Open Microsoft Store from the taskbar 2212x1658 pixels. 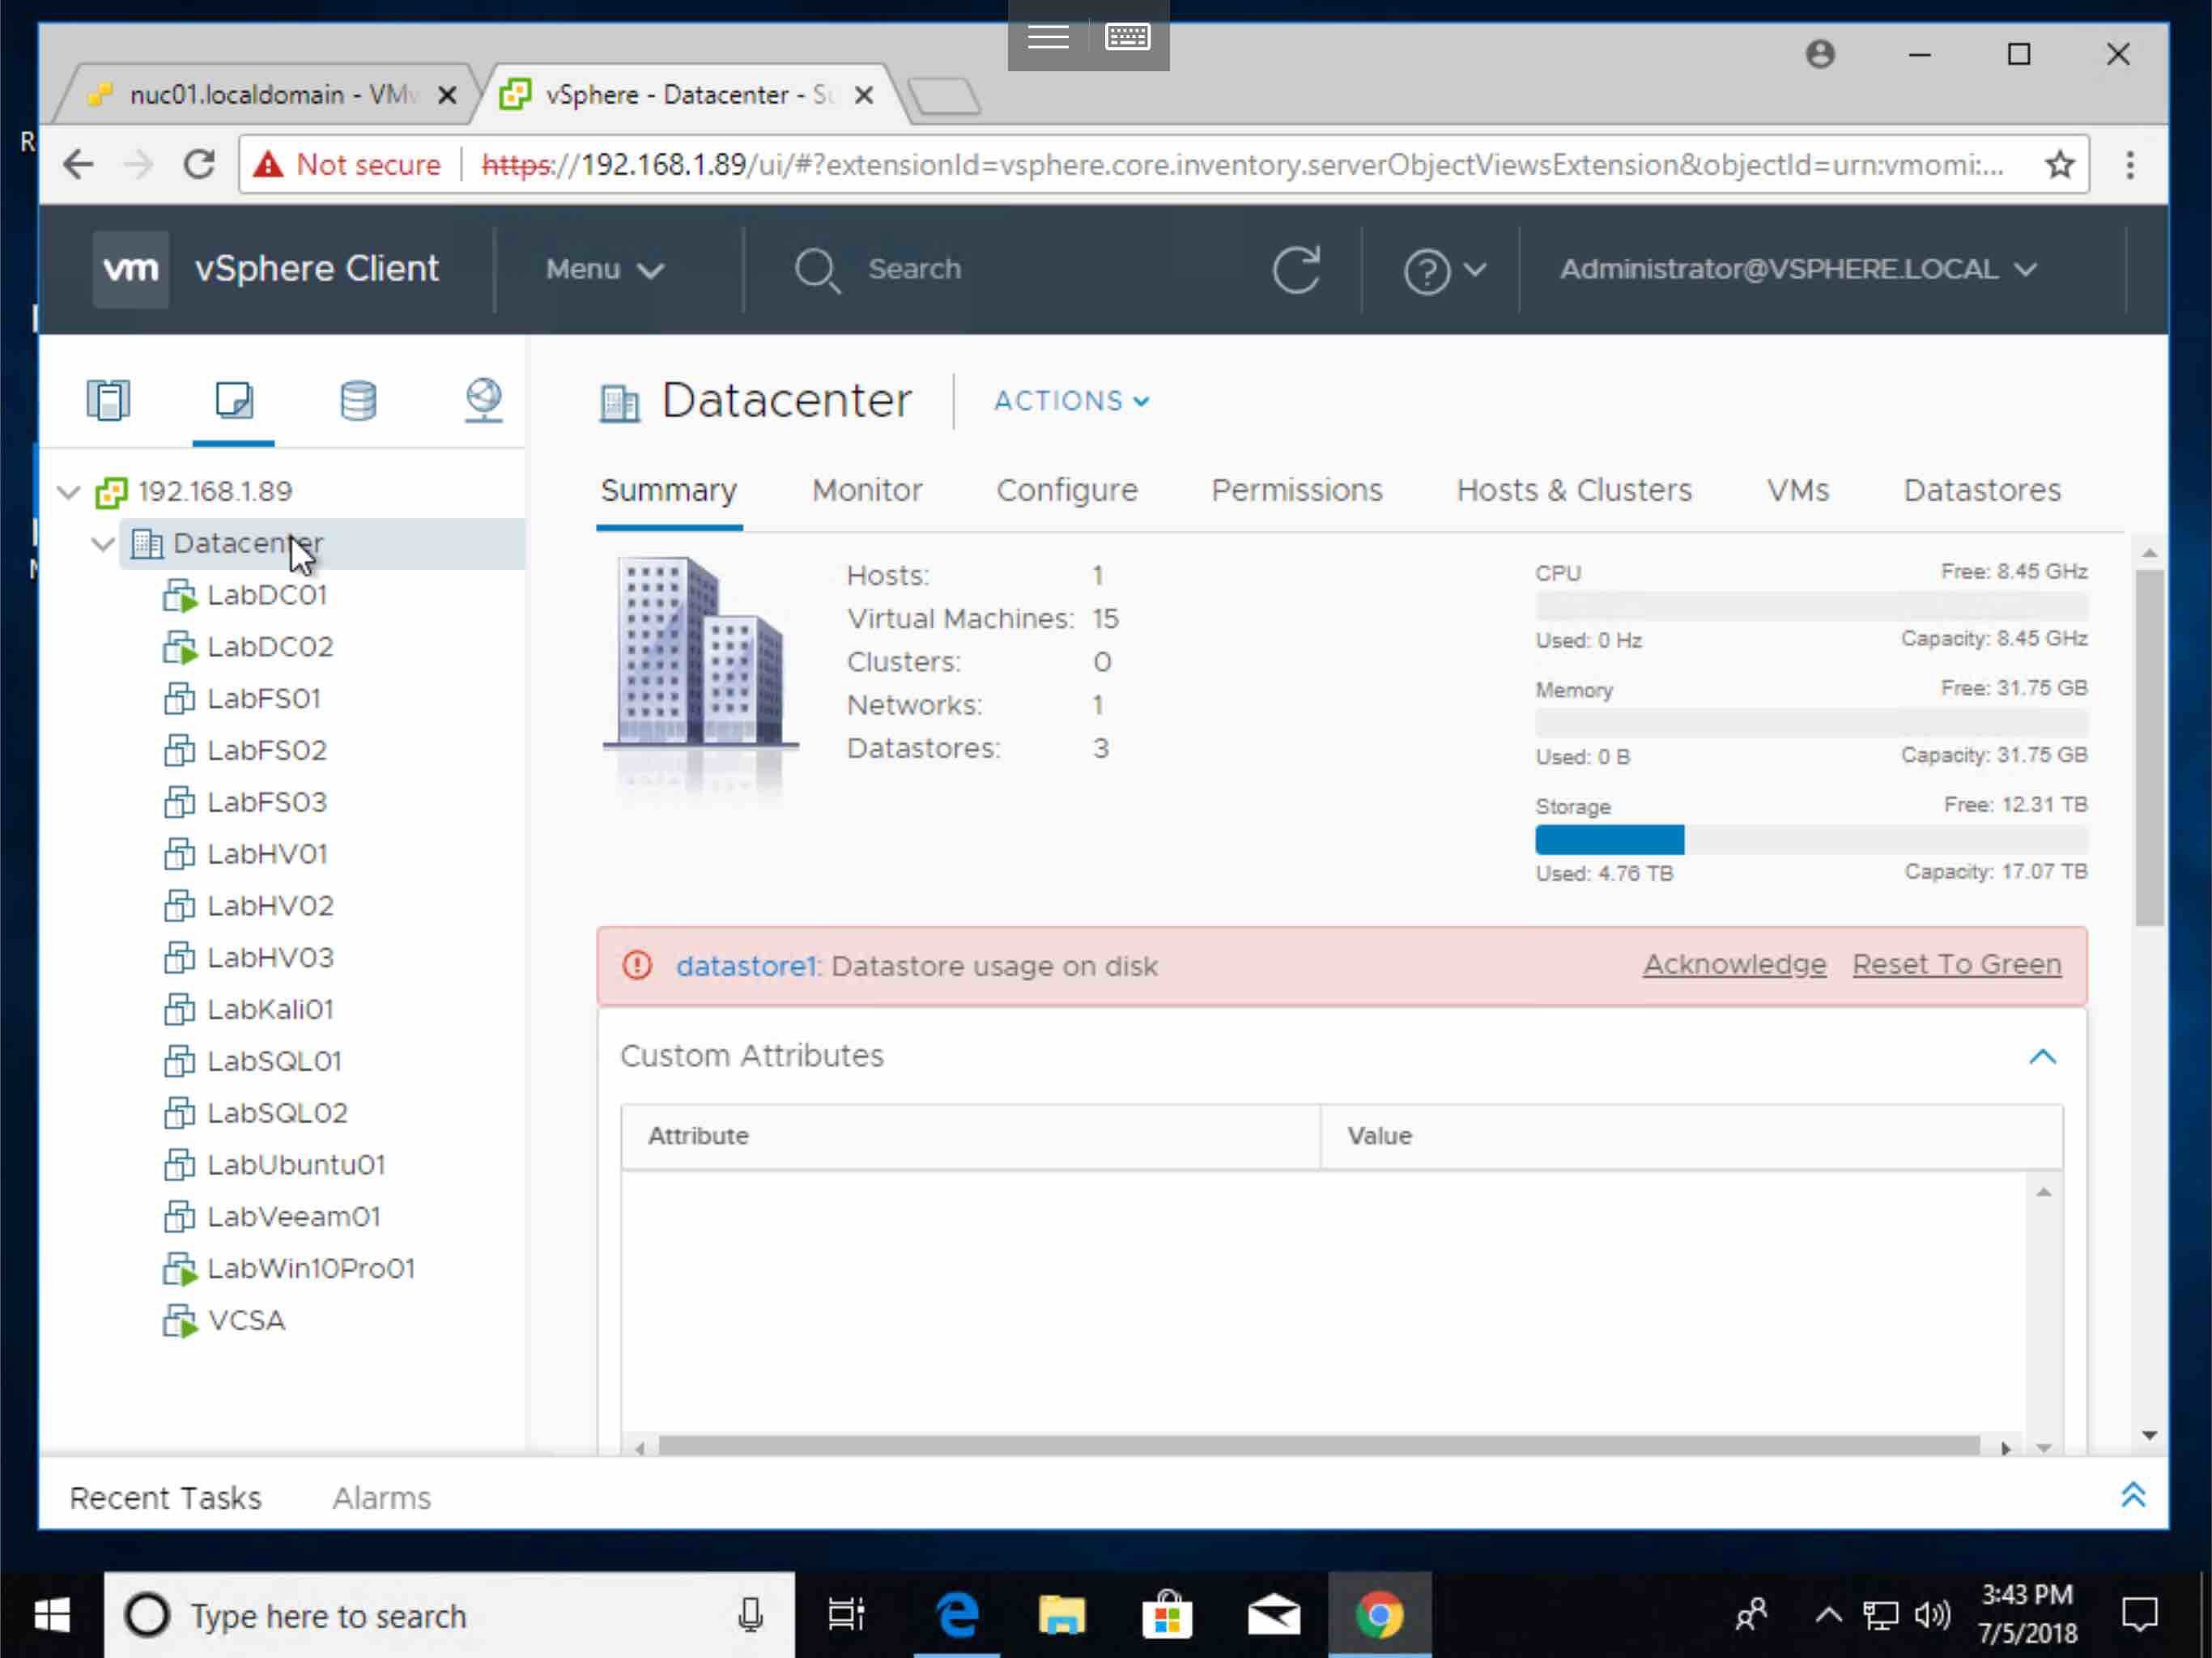(1167, 1615)
